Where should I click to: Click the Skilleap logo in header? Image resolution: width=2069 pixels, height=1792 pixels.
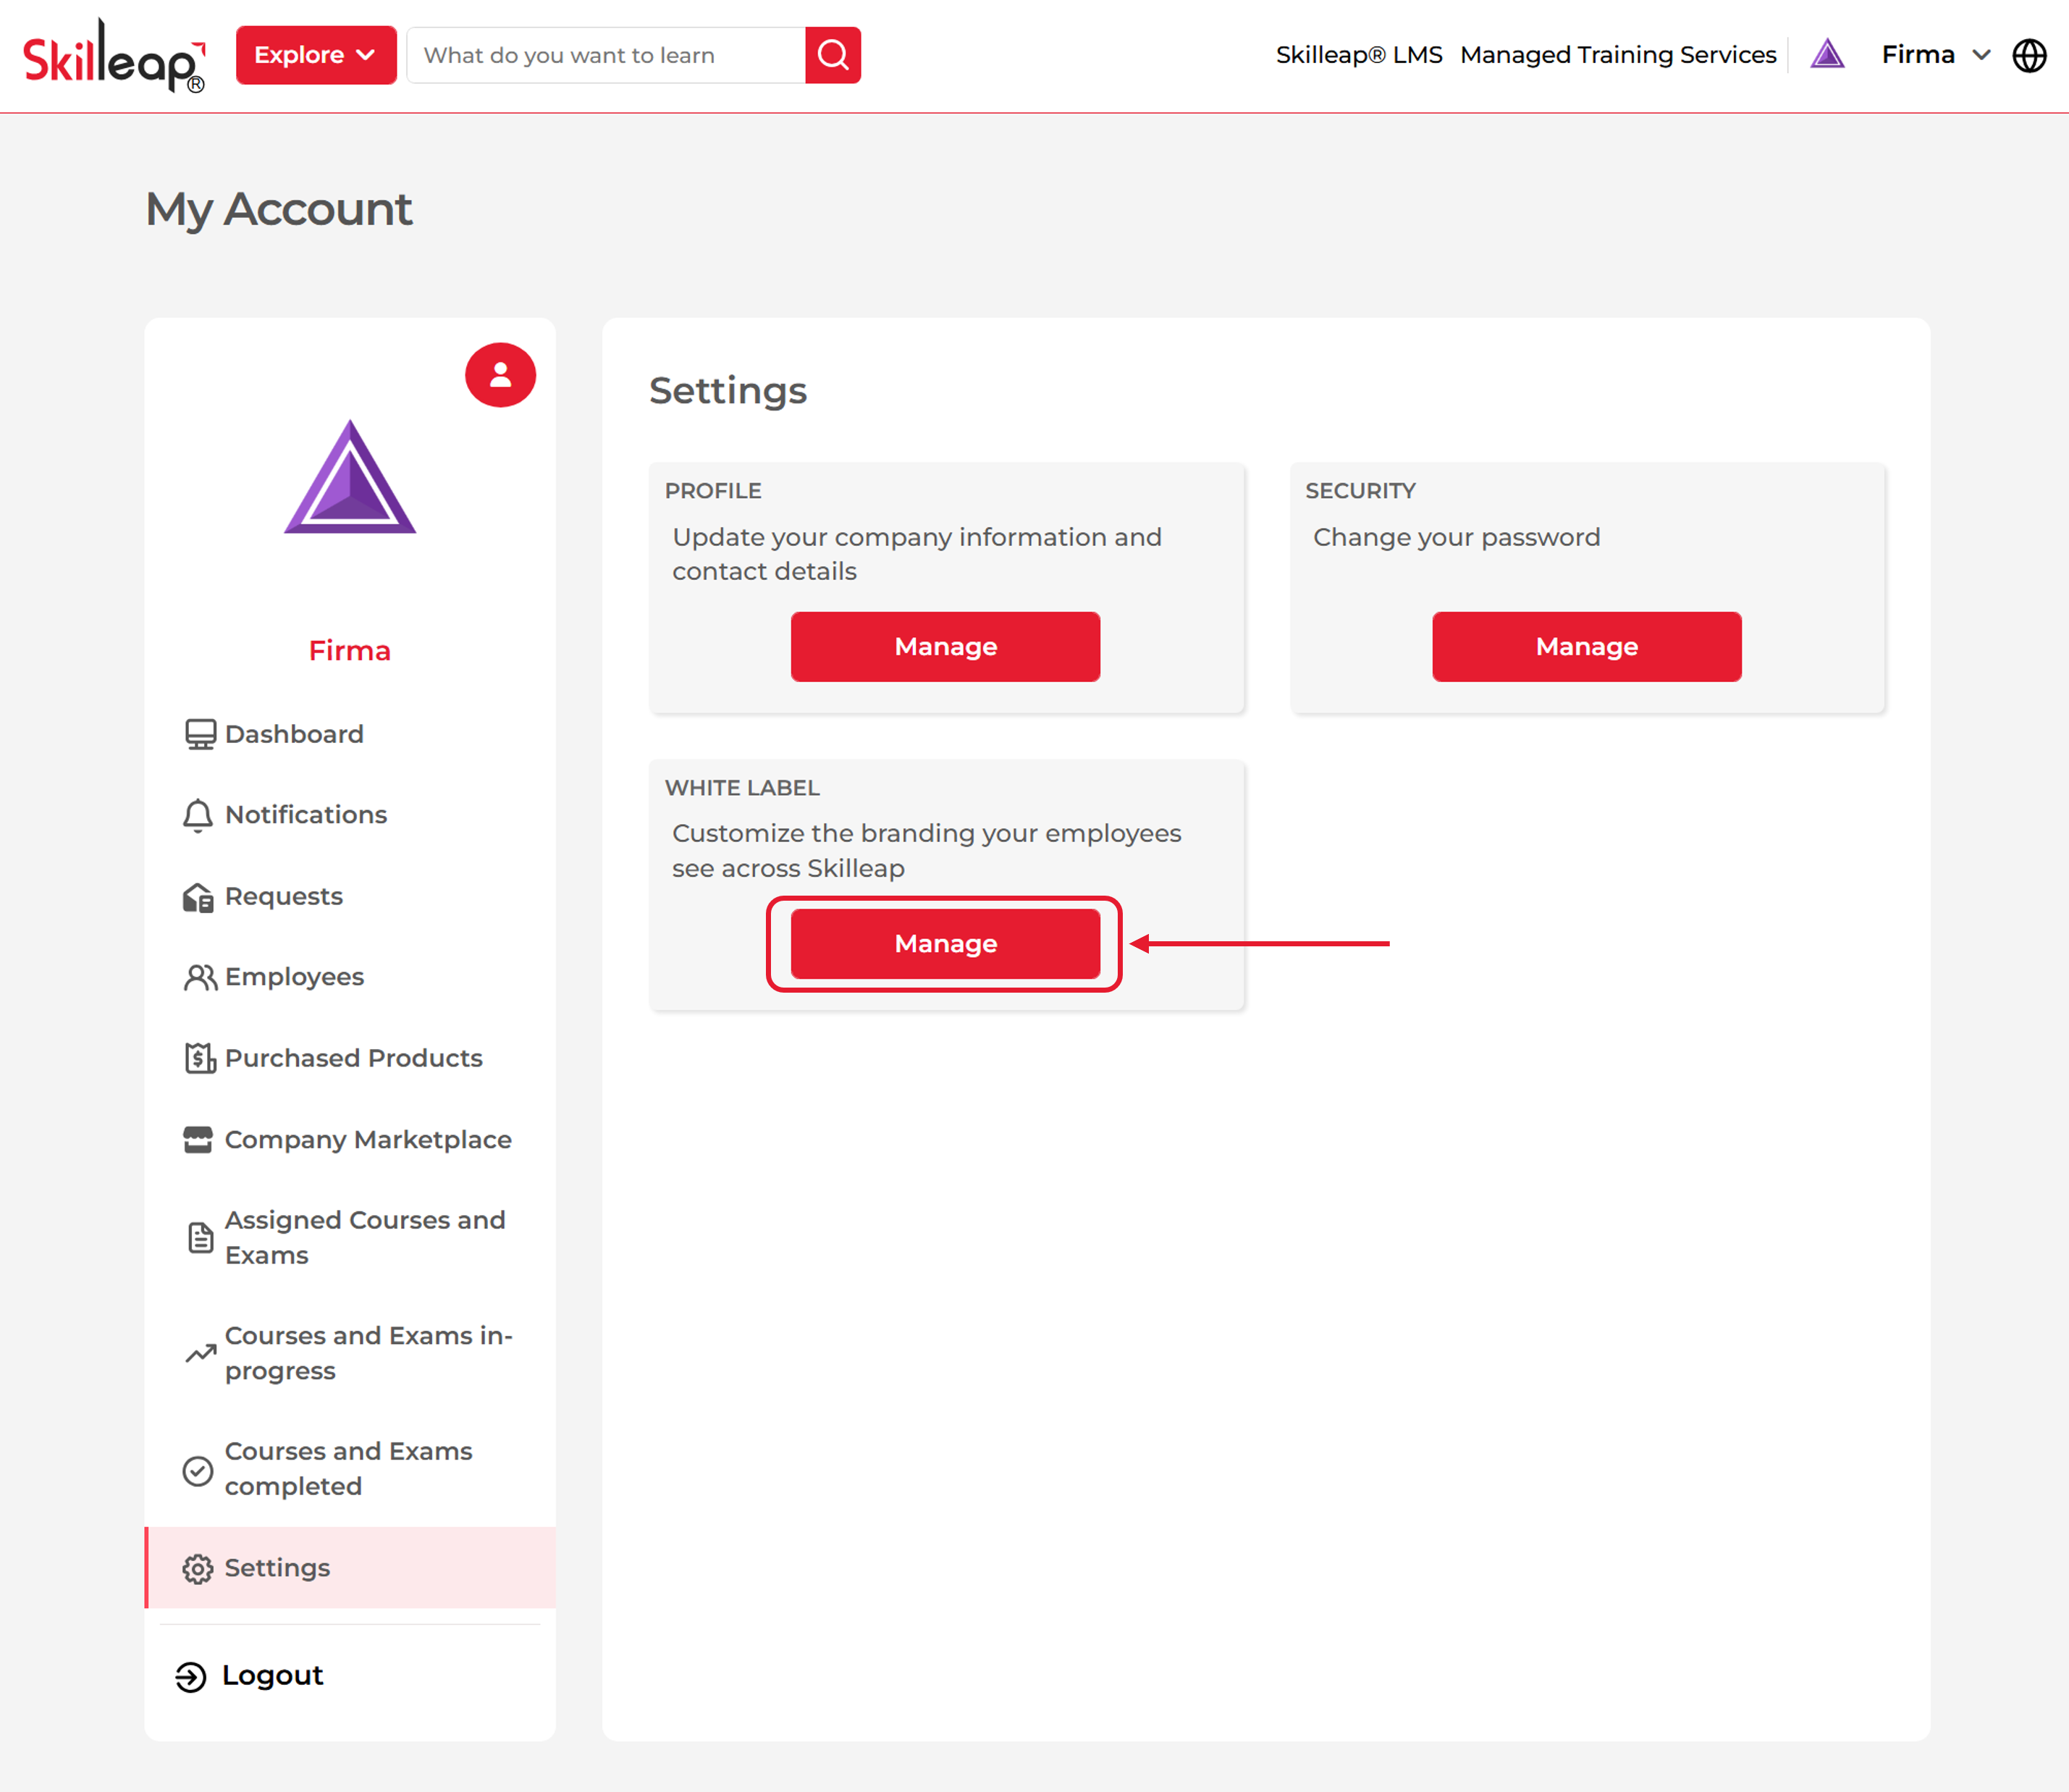114,56
